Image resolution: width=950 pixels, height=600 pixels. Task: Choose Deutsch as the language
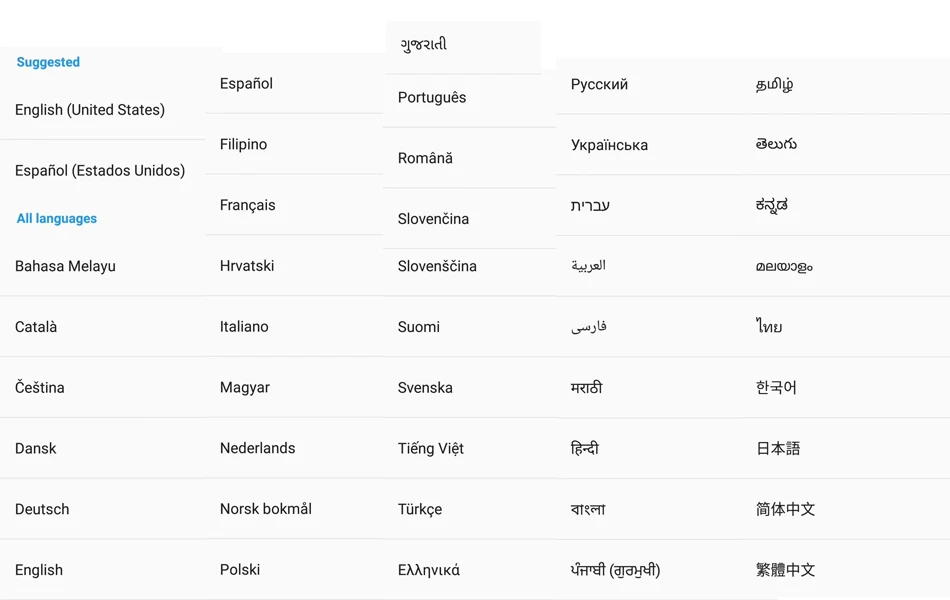point(42,509)
